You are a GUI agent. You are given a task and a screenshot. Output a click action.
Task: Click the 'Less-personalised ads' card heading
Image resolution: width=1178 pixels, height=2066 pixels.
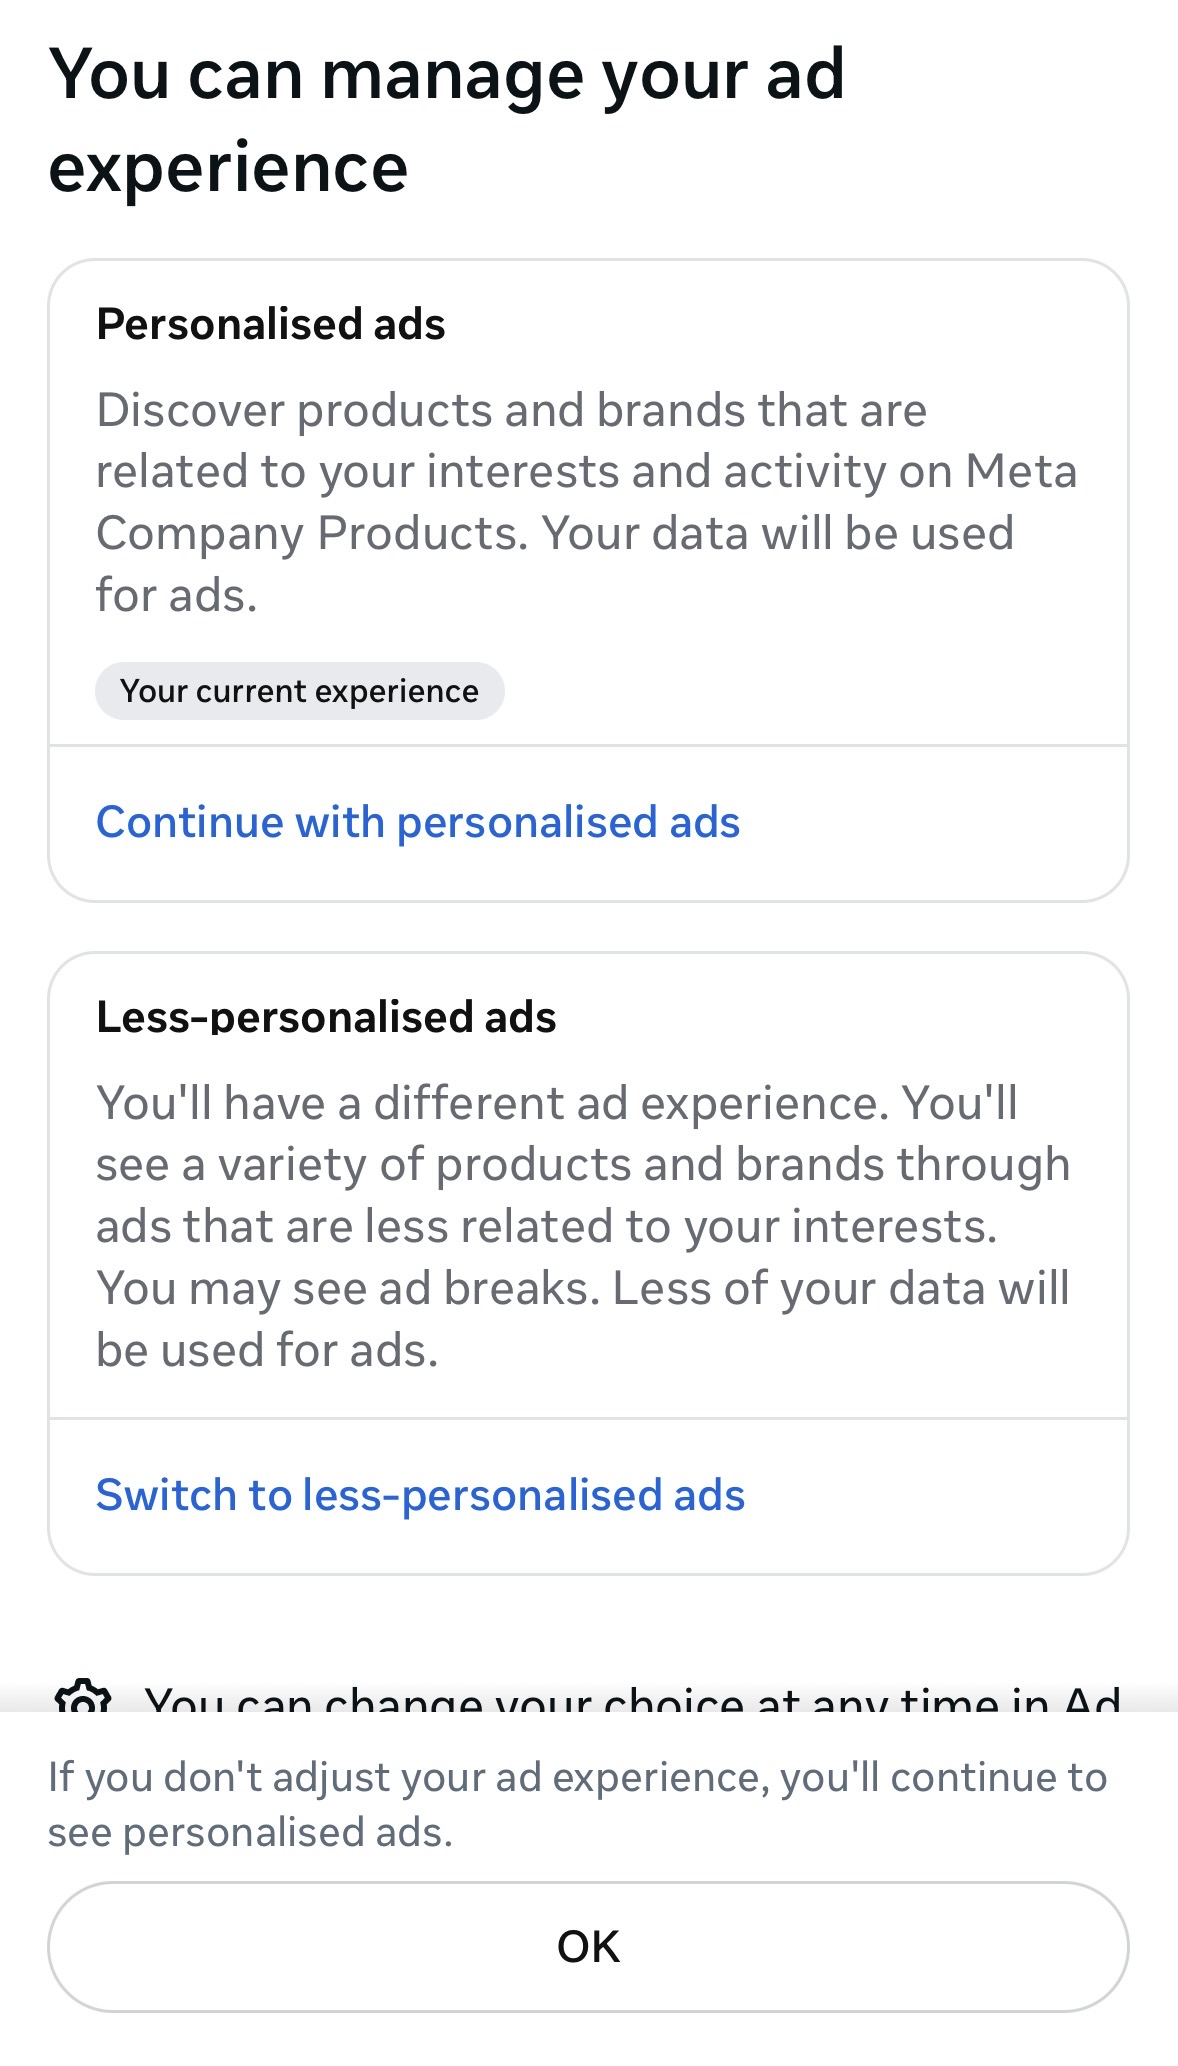click(326, 1017)
